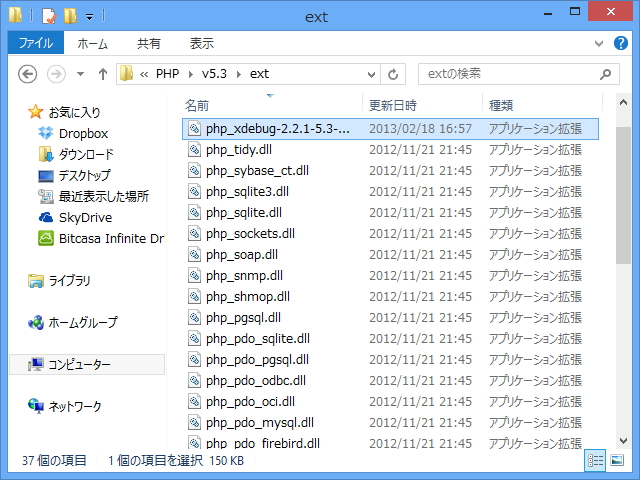Expand the ribbon with the chevron arrow
The height and width of the screenshot is (480, 640).
point(599,43)
